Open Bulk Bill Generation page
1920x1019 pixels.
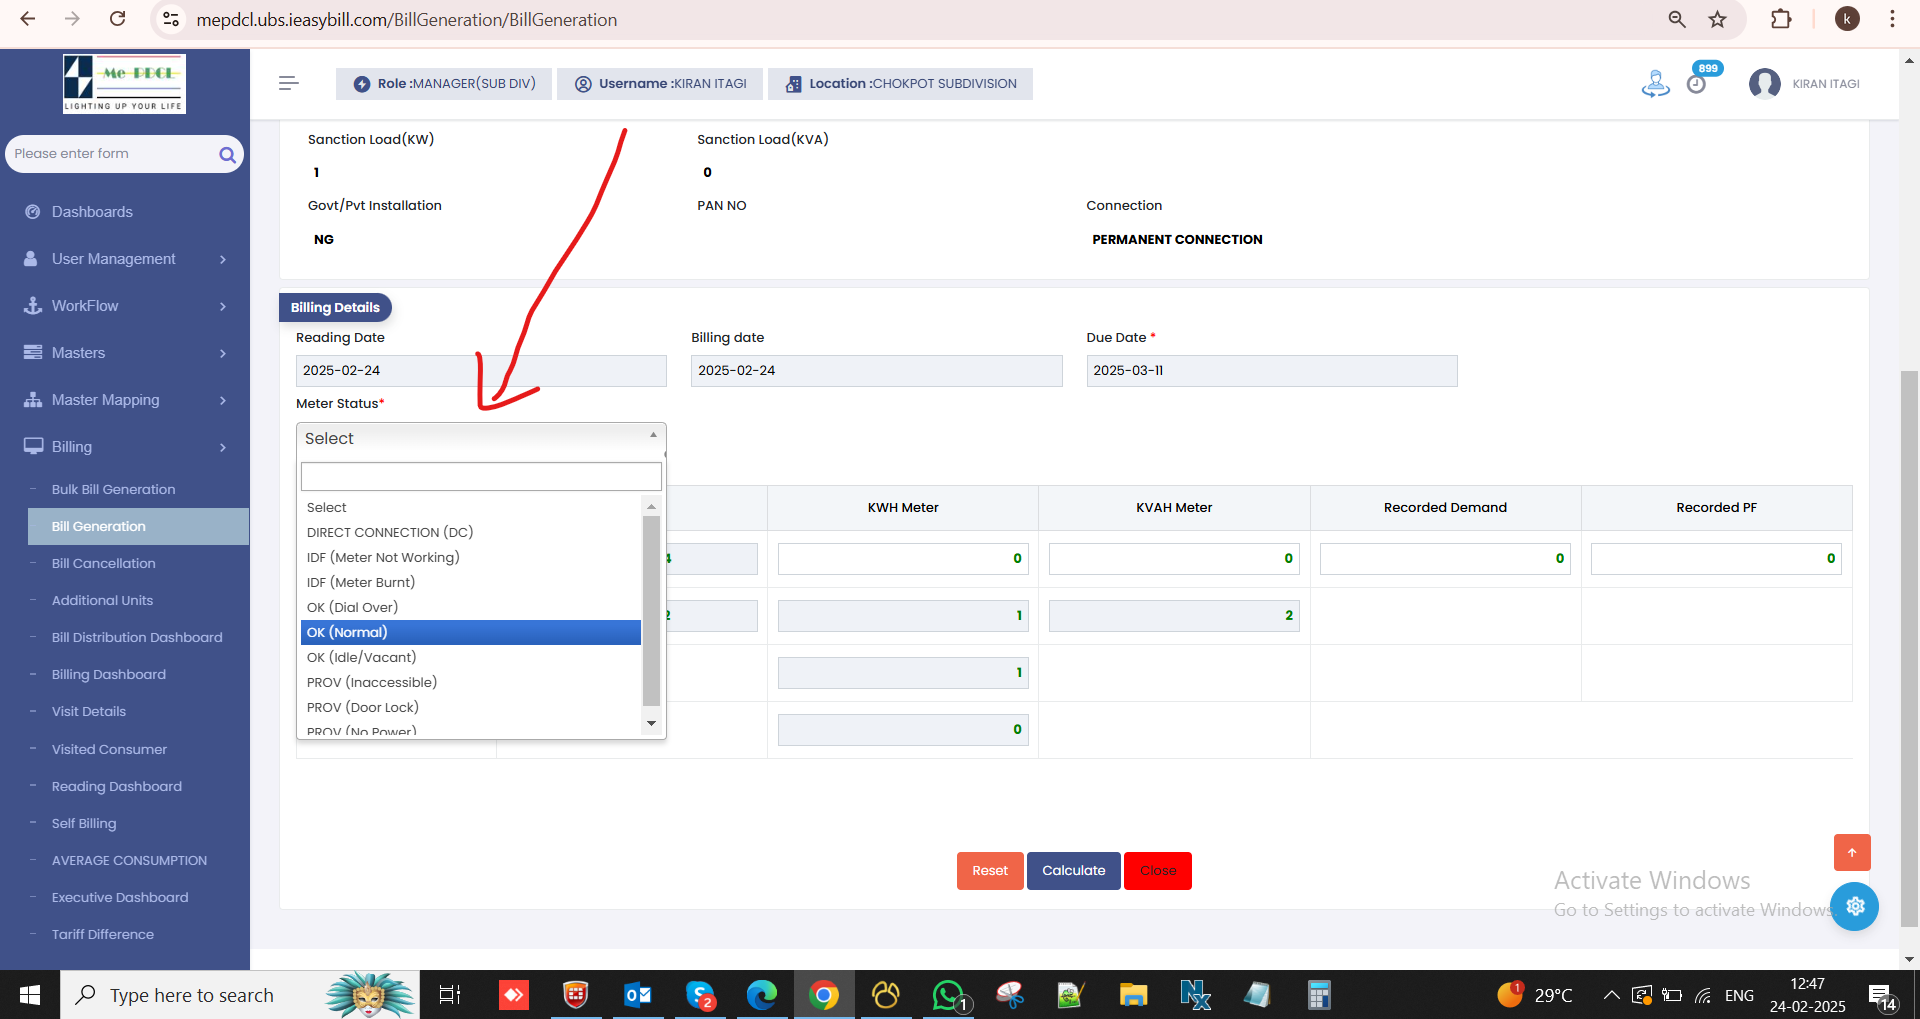click(x=113, y=489)
